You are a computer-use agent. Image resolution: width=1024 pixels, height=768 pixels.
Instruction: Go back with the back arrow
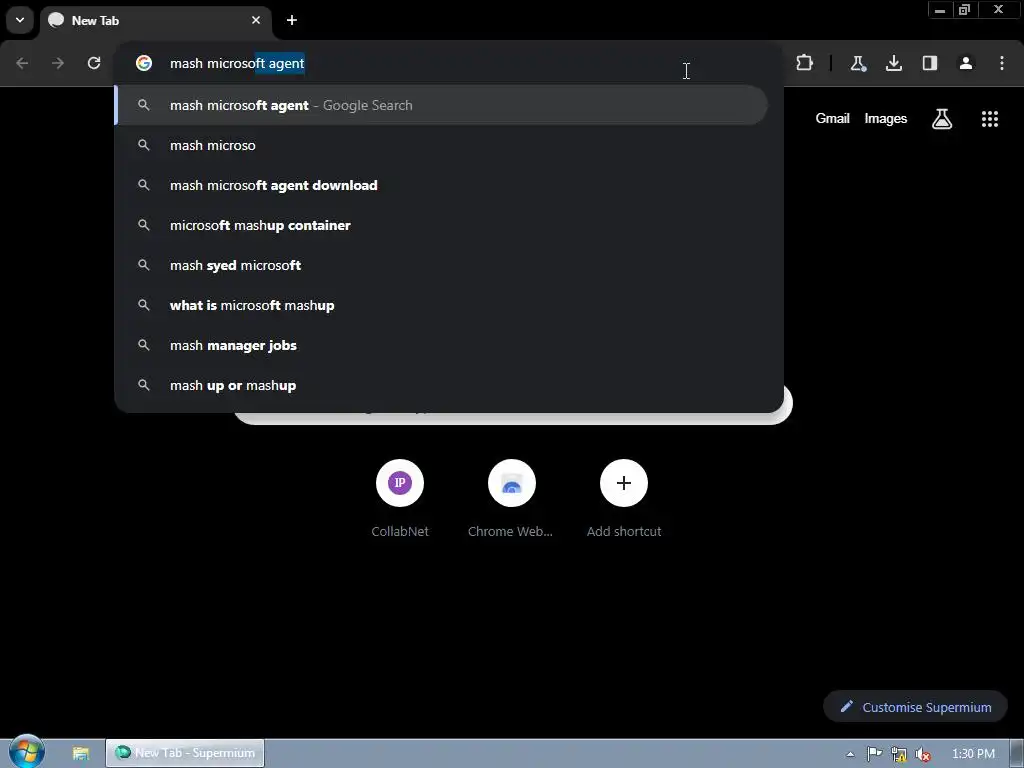[x=22, y=63]
